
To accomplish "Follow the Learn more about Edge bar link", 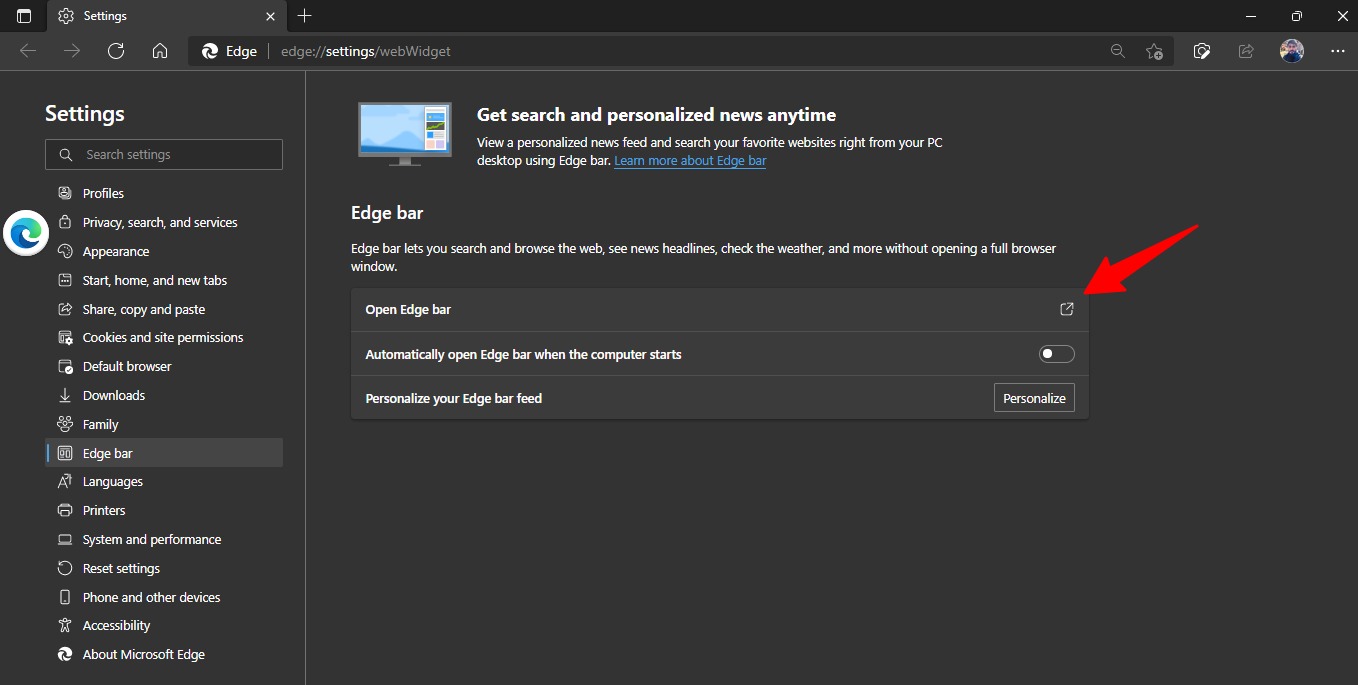I will click(x=690, y=160).
